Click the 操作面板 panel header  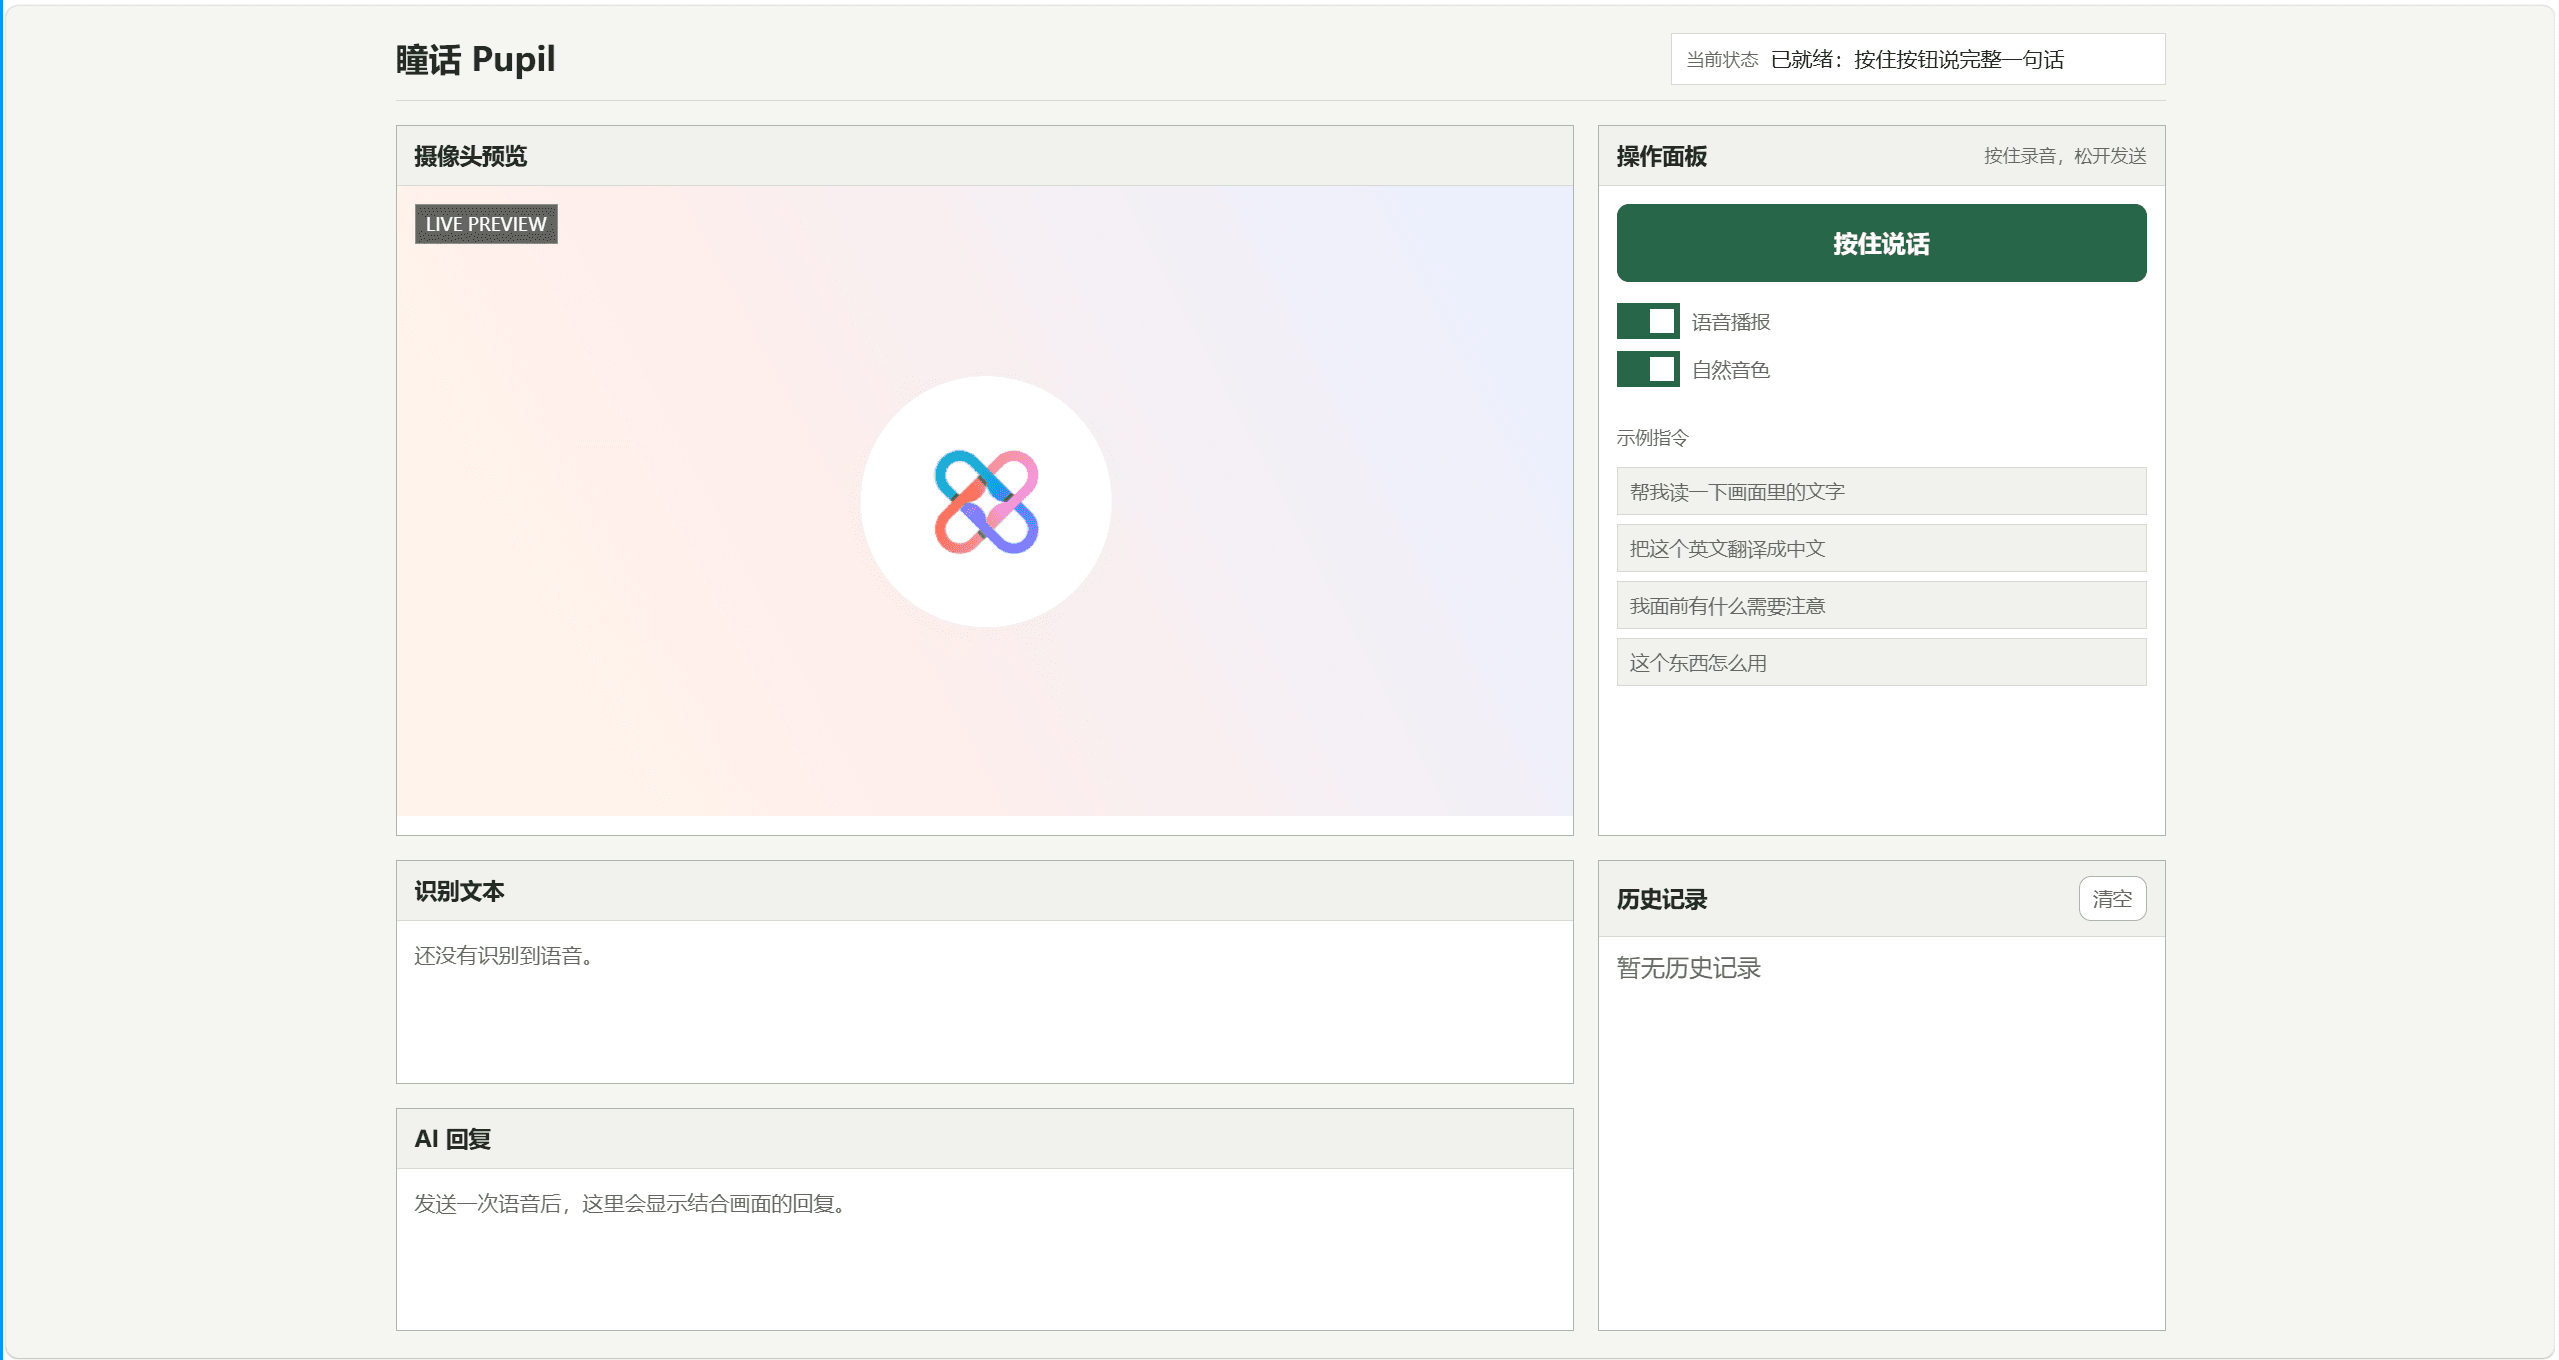pos(1881,156)
